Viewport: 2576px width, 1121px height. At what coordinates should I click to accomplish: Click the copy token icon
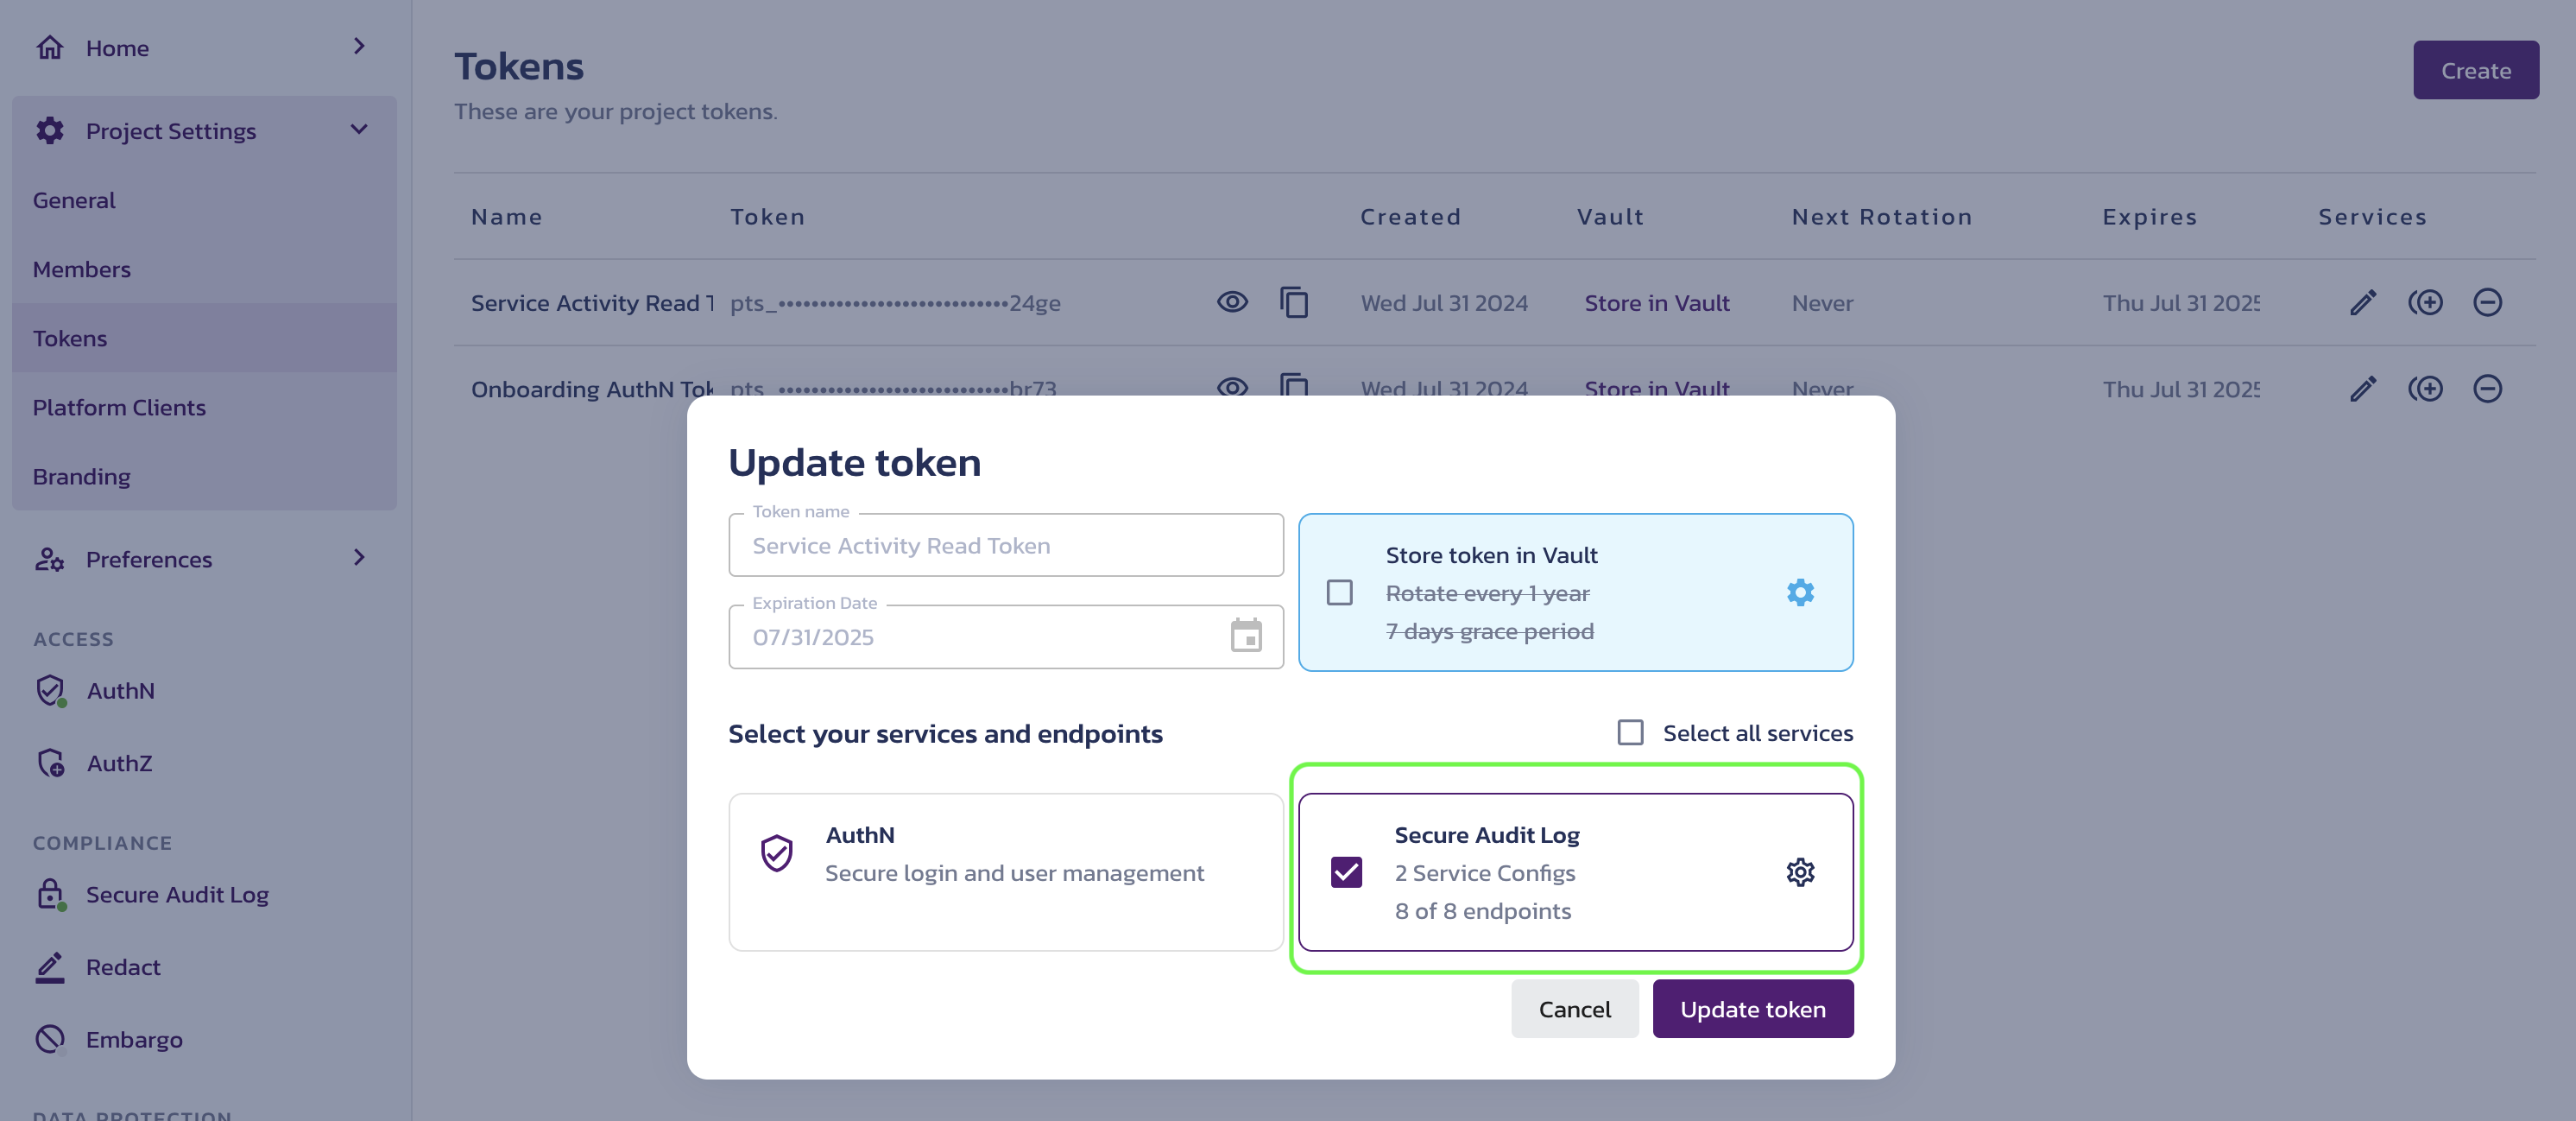tap(1297, 301)
